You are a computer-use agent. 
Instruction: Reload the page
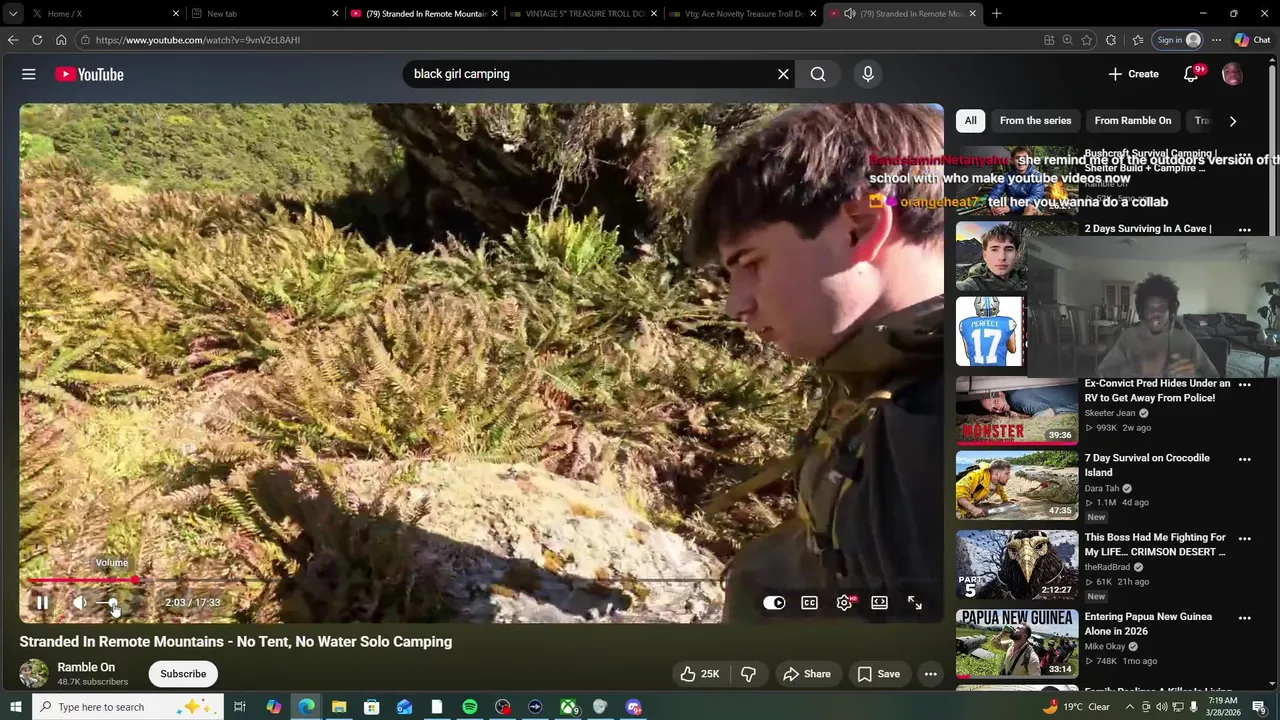click(37, 40)
